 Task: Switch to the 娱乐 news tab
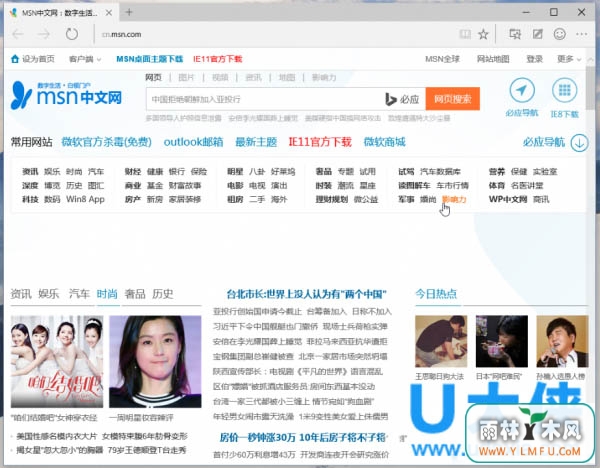click(x=49, y=294)
